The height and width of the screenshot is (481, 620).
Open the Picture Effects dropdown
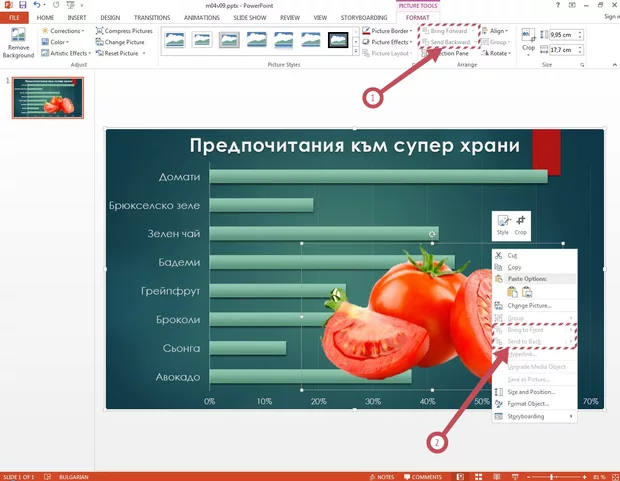click(388, 42)
